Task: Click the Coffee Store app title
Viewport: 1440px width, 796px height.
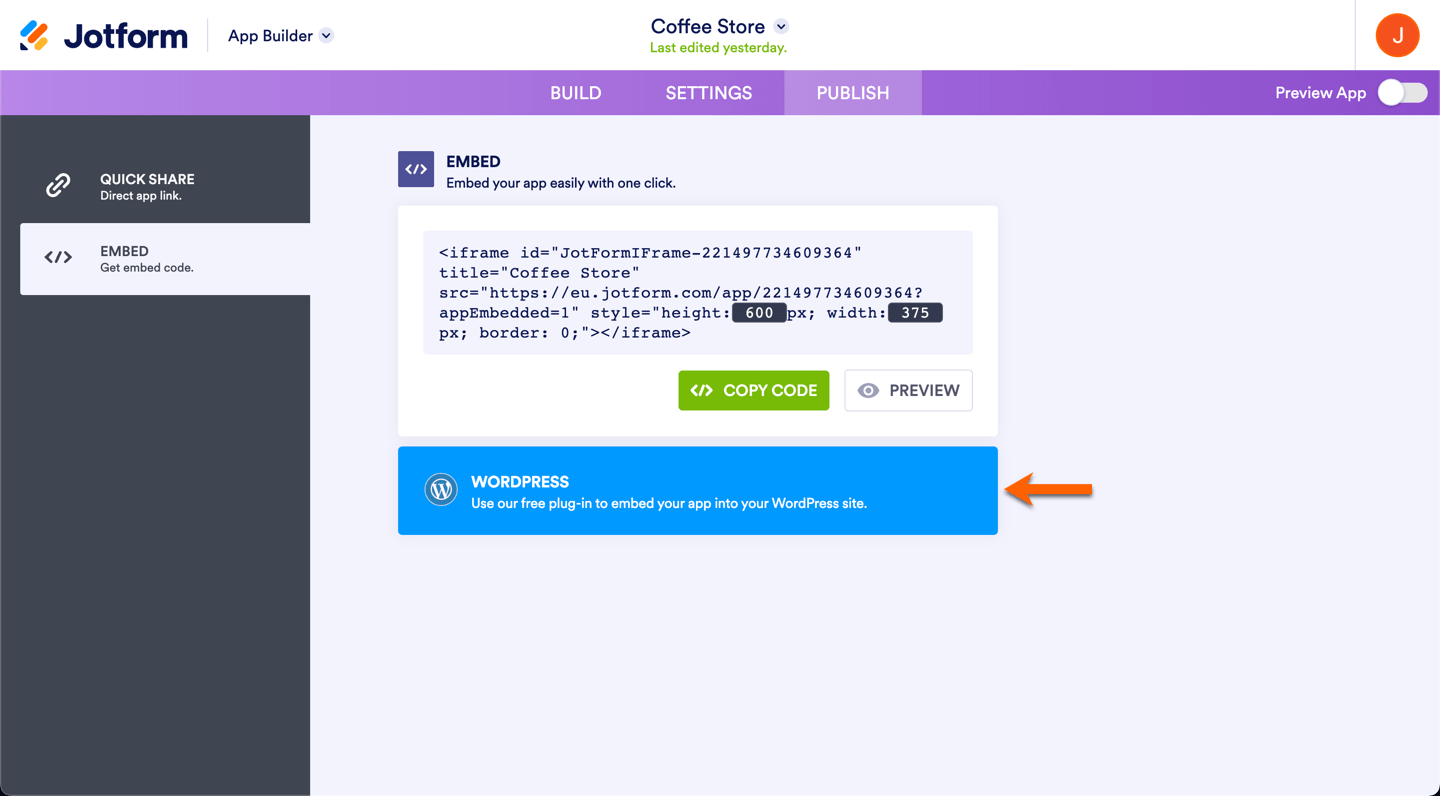Action: pos(708,27)
